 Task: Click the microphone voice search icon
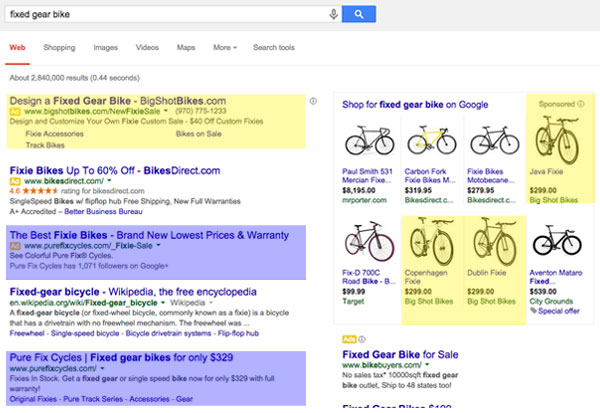[x=333, y=14]
